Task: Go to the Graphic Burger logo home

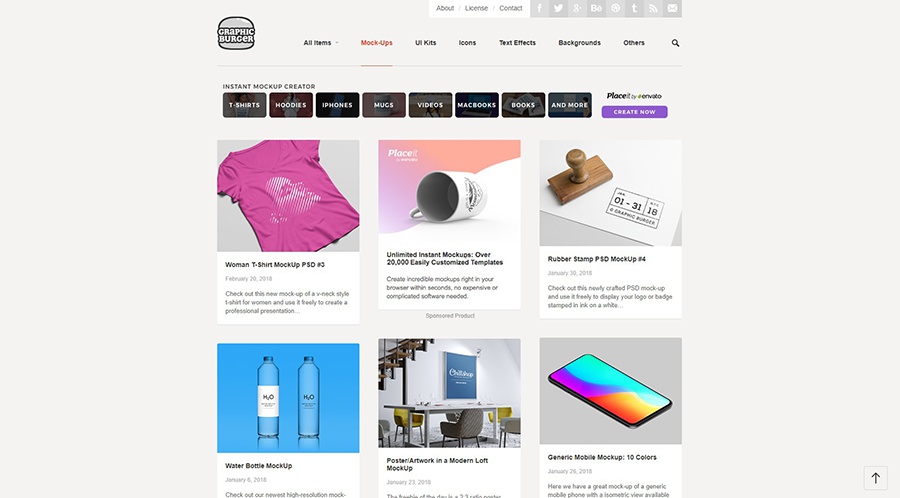Action: [x=236, y=33]
